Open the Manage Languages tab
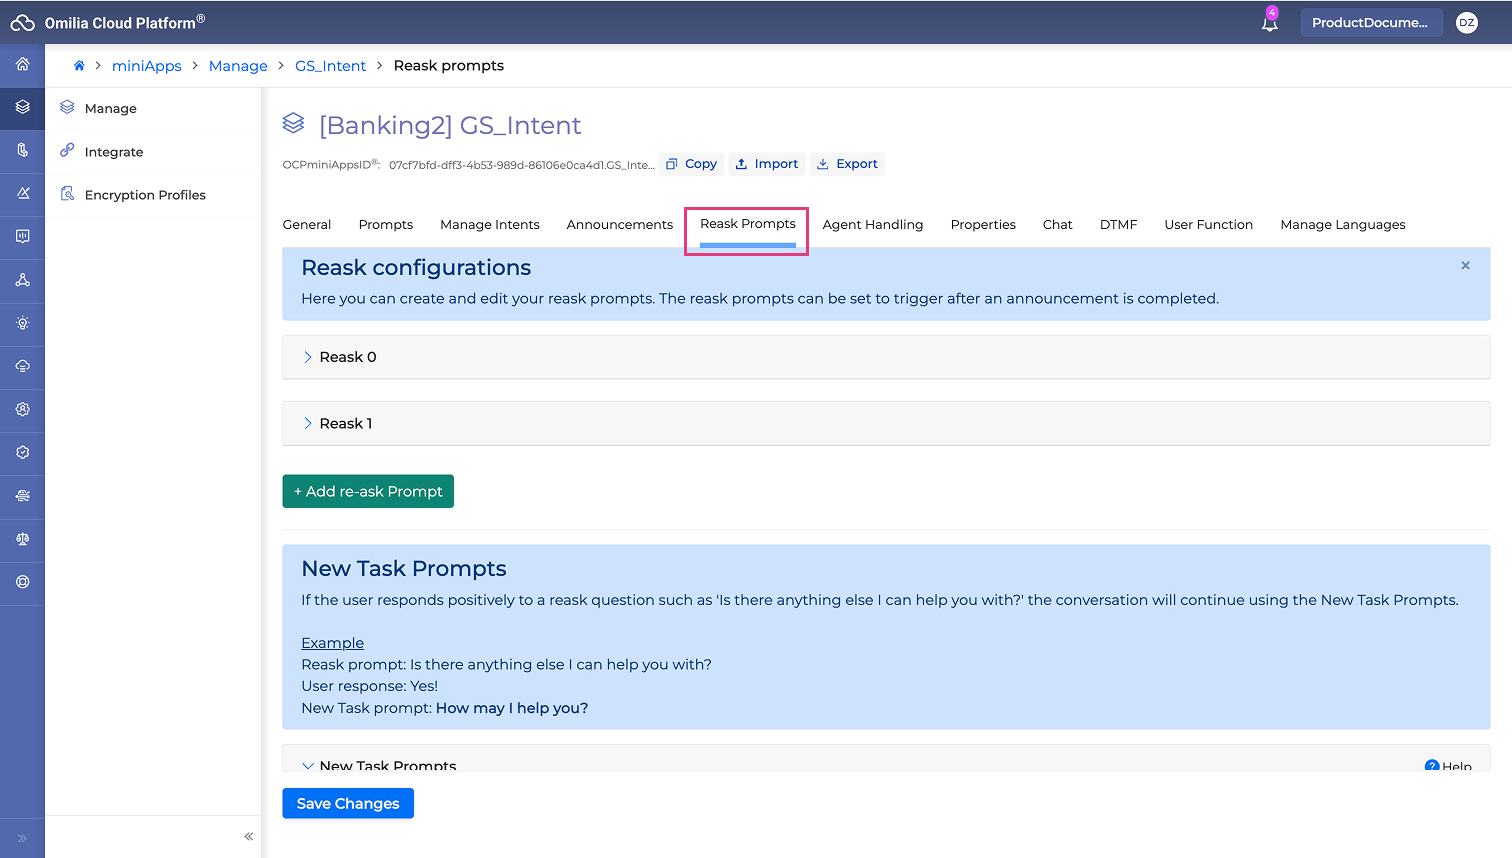 [x=1342, y=225]
